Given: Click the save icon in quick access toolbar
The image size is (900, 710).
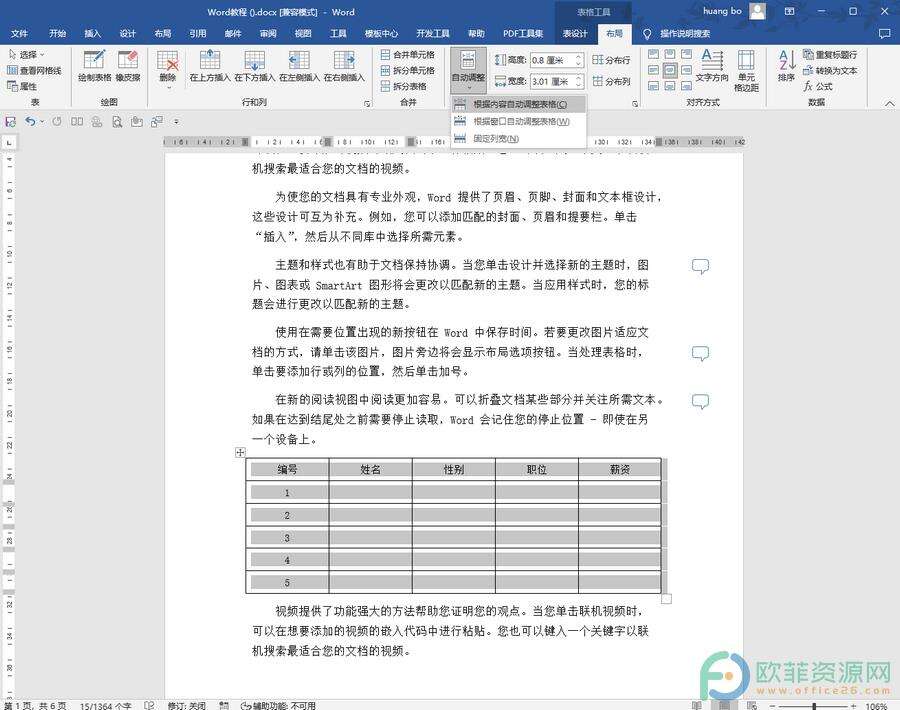Looking at the screenshot, I should [10, 122].
